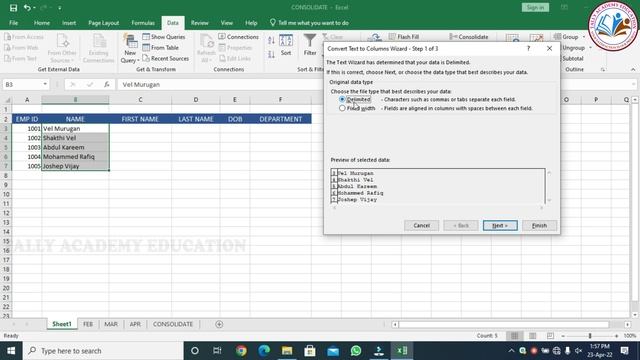
Task: Switch to the FEB sheet tab
Action: [88, 324]
